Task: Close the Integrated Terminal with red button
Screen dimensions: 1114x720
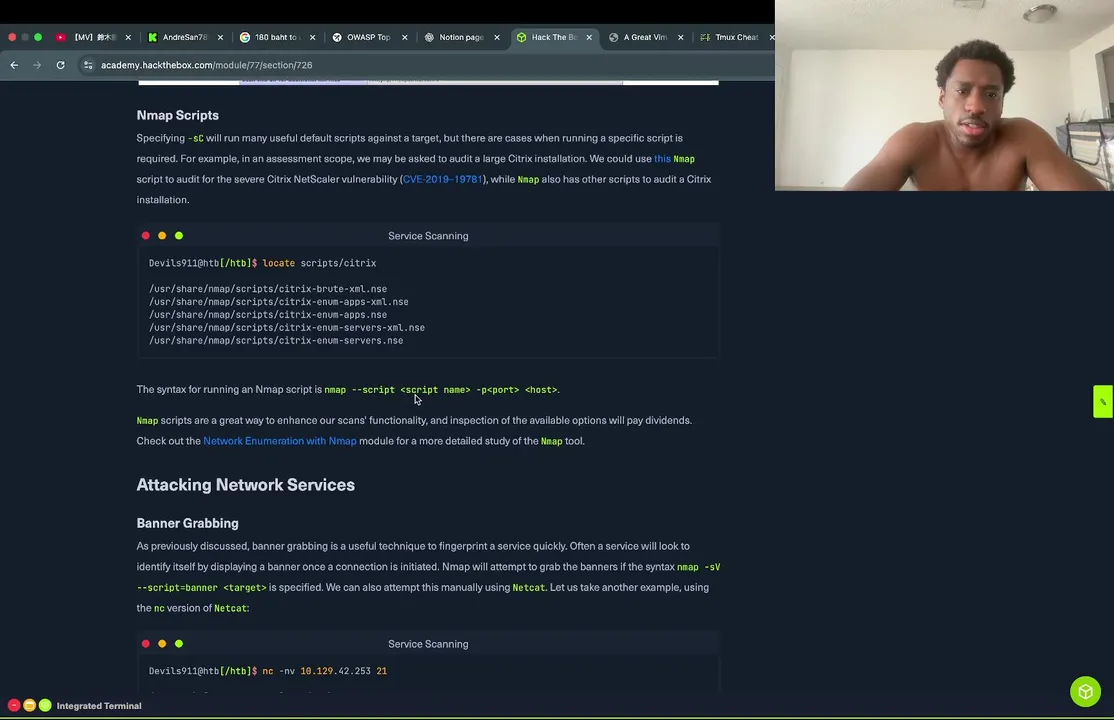Action: [x=13, y=705]
